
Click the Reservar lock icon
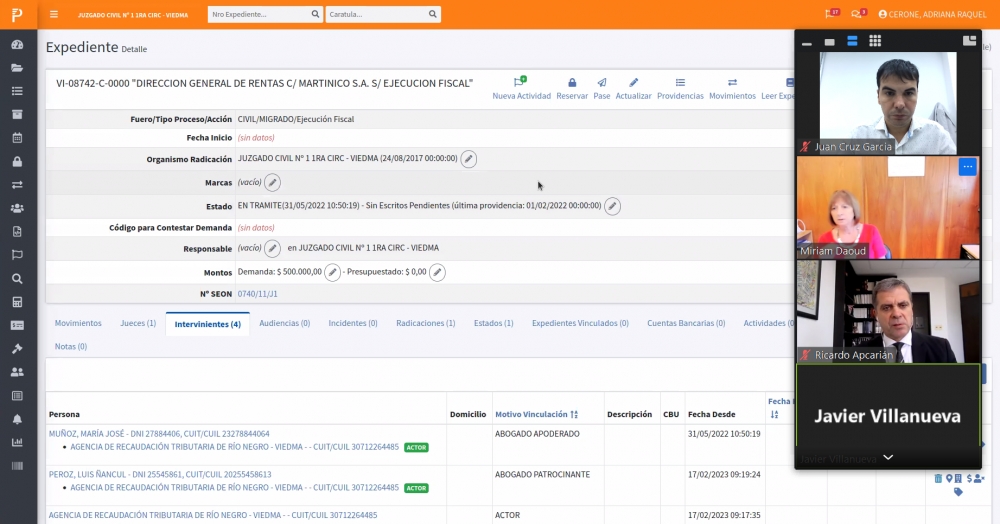572,83
